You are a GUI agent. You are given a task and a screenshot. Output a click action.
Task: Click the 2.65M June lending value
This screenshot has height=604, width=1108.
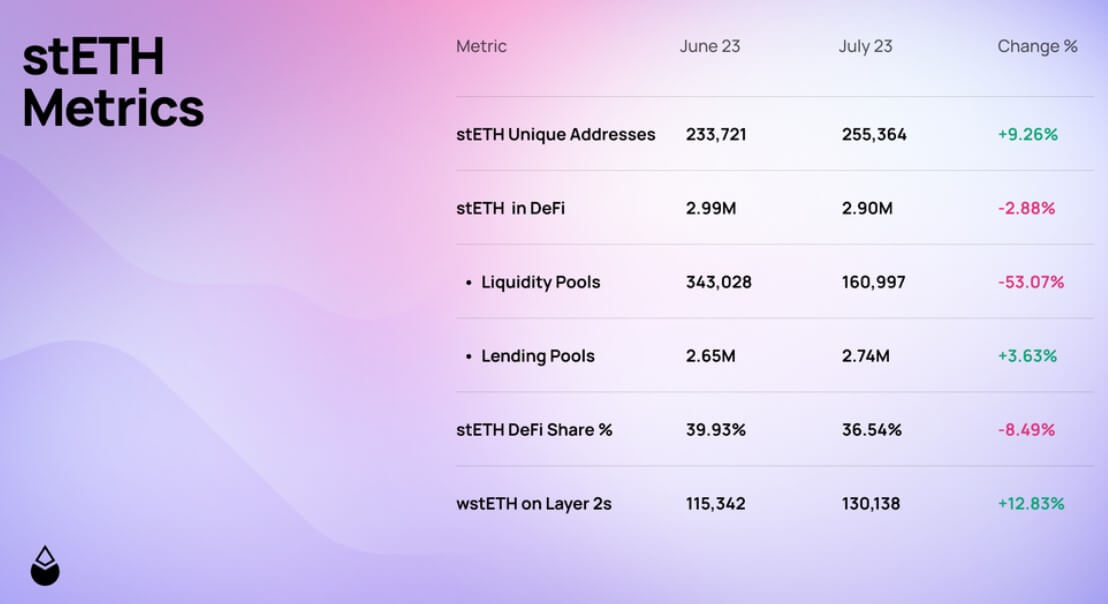pyautogui.click(x=710, y=356)
